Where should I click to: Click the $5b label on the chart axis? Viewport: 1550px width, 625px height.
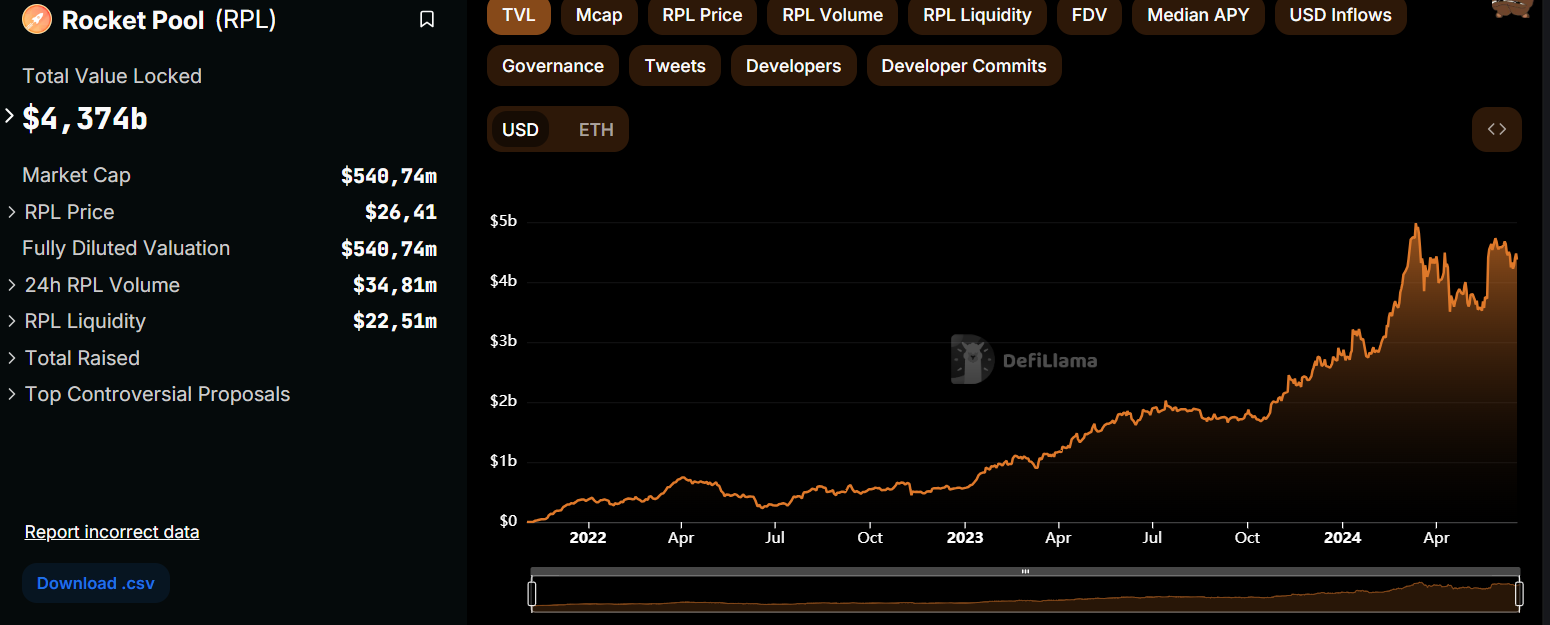coord(503,221)
